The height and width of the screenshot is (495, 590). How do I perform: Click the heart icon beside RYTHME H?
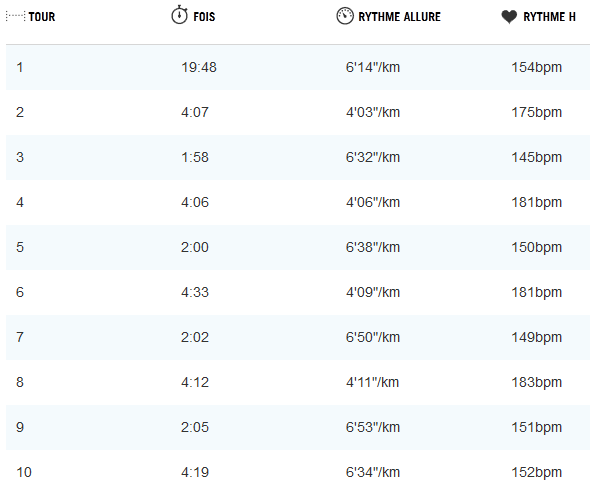coord(509,17)
